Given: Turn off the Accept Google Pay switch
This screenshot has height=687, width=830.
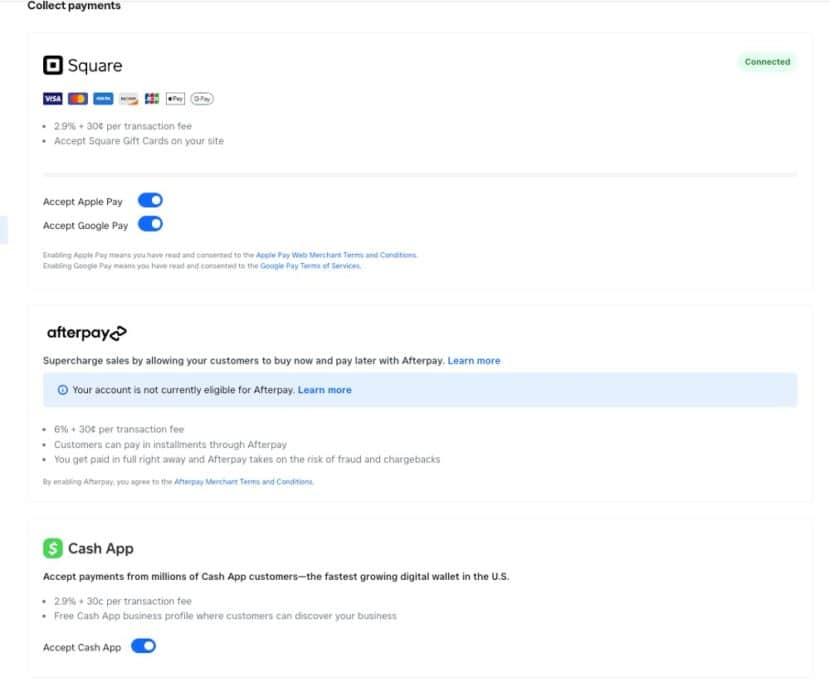Looking at the screenshot, I should coord(150,225).
